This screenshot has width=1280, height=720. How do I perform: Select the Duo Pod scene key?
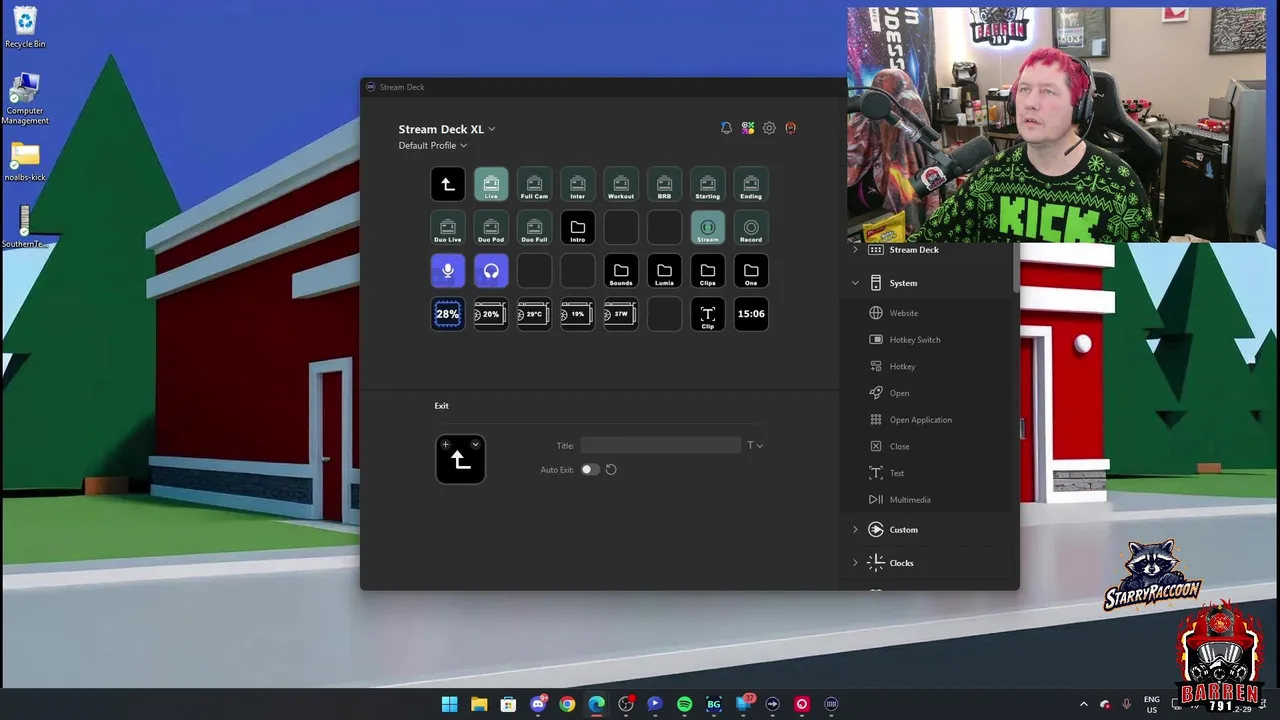point(491,227)
